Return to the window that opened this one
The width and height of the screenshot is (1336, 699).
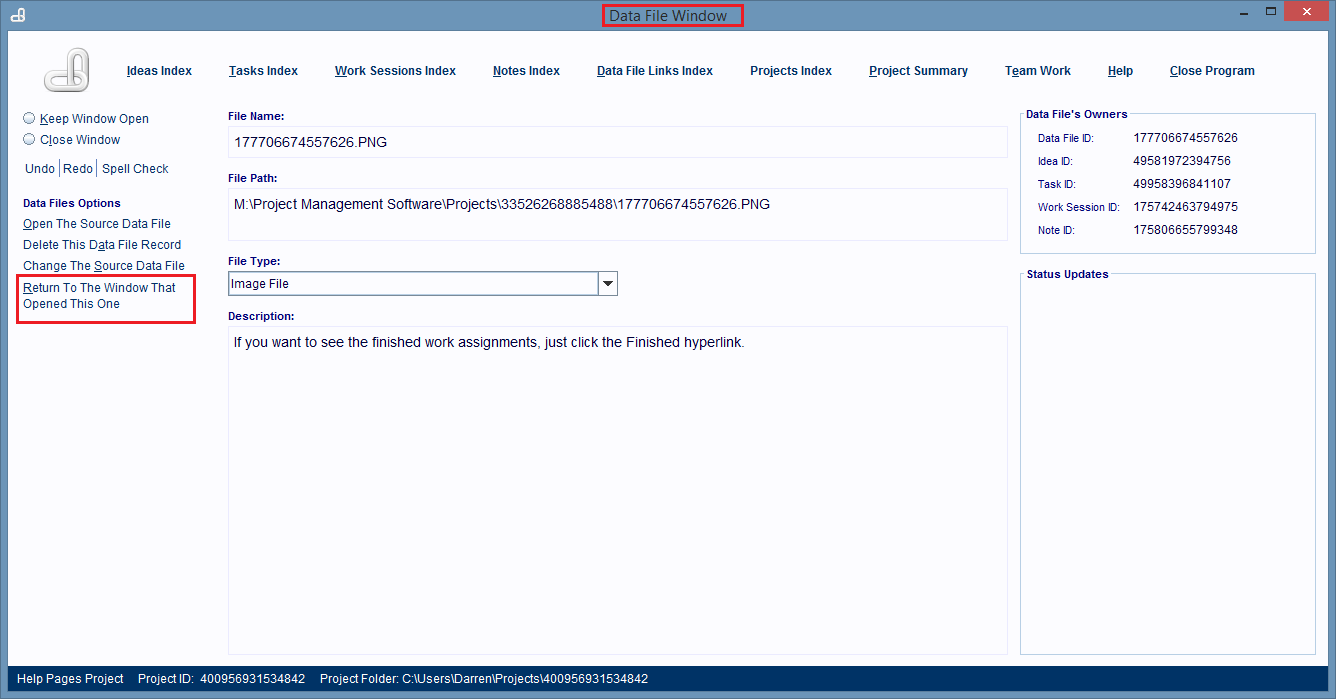(x=99, y=296)
